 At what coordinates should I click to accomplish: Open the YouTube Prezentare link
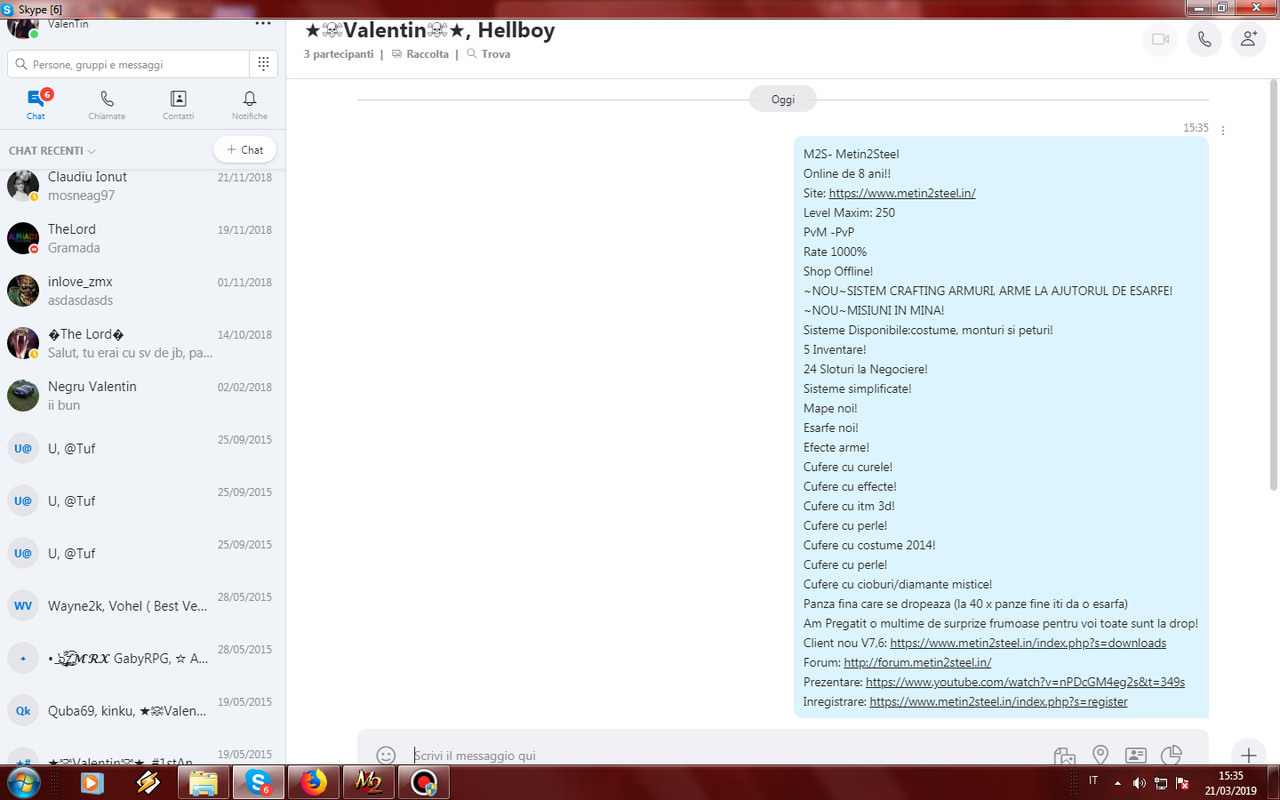pos(1025,682)
